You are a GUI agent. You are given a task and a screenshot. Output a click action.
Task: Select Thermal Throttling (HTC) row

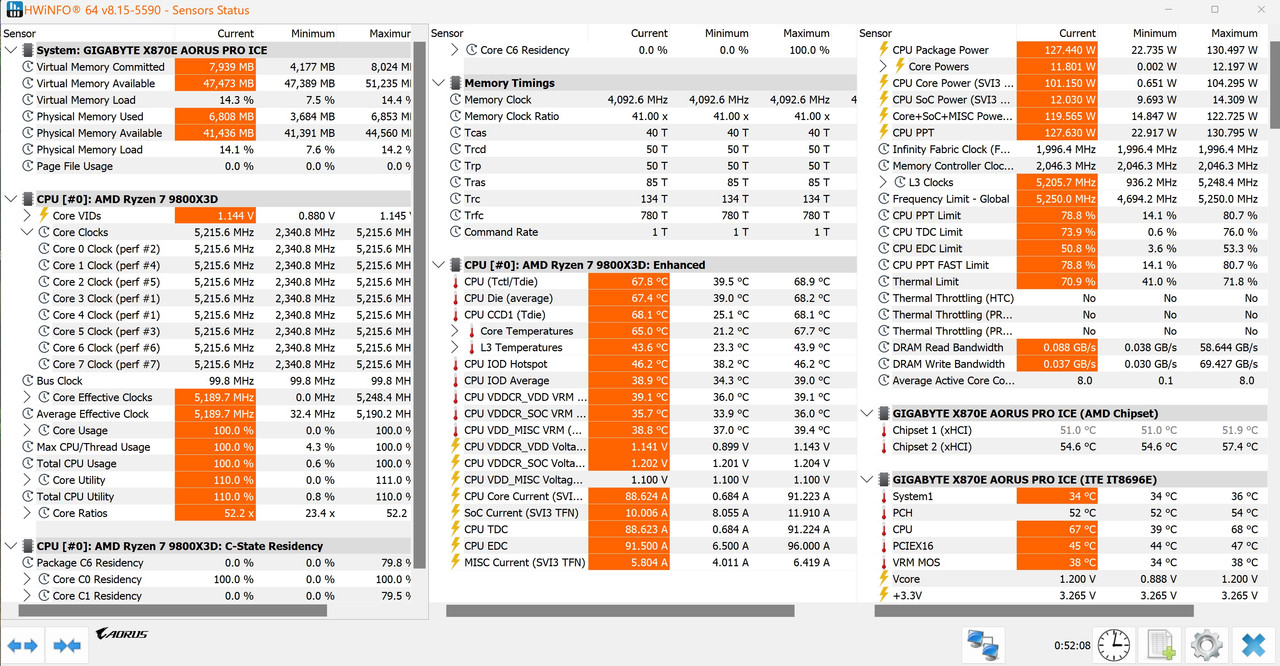click(1064, 298)
